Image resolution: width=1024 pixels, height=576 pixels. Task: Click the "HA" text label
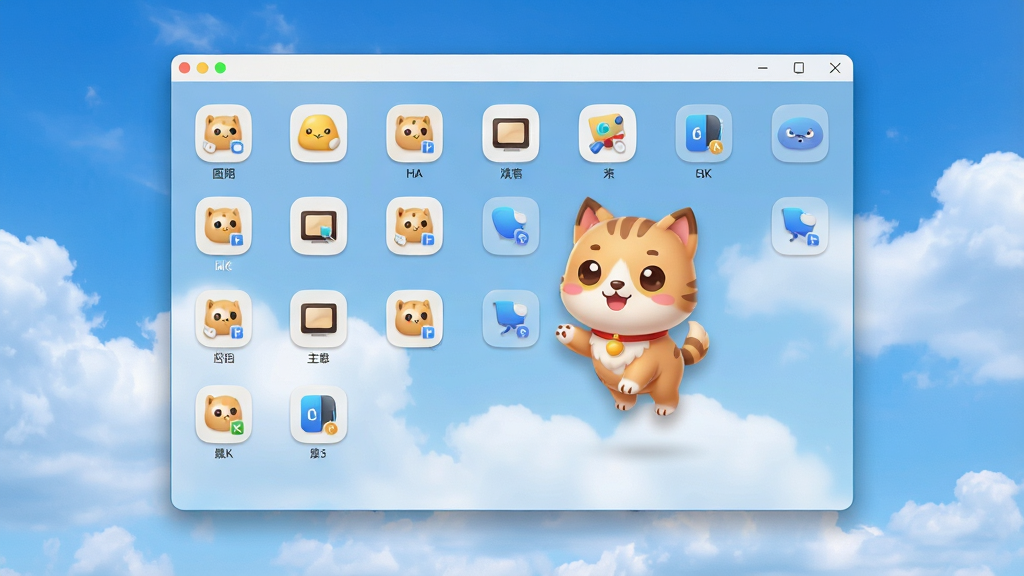[x=414, y=174]
